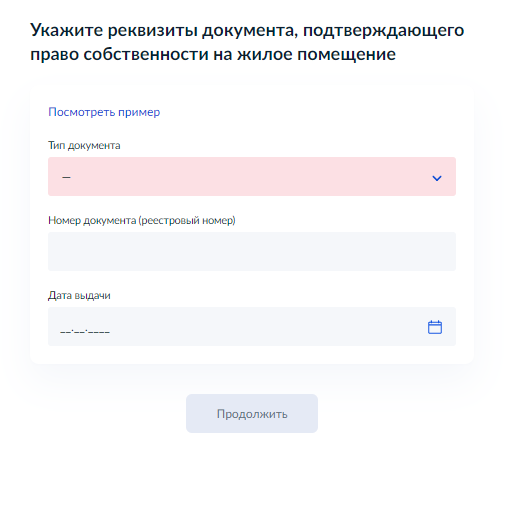Click the Дата выдачи label
Screen dimensions: 506x512
tap(79, 295)
